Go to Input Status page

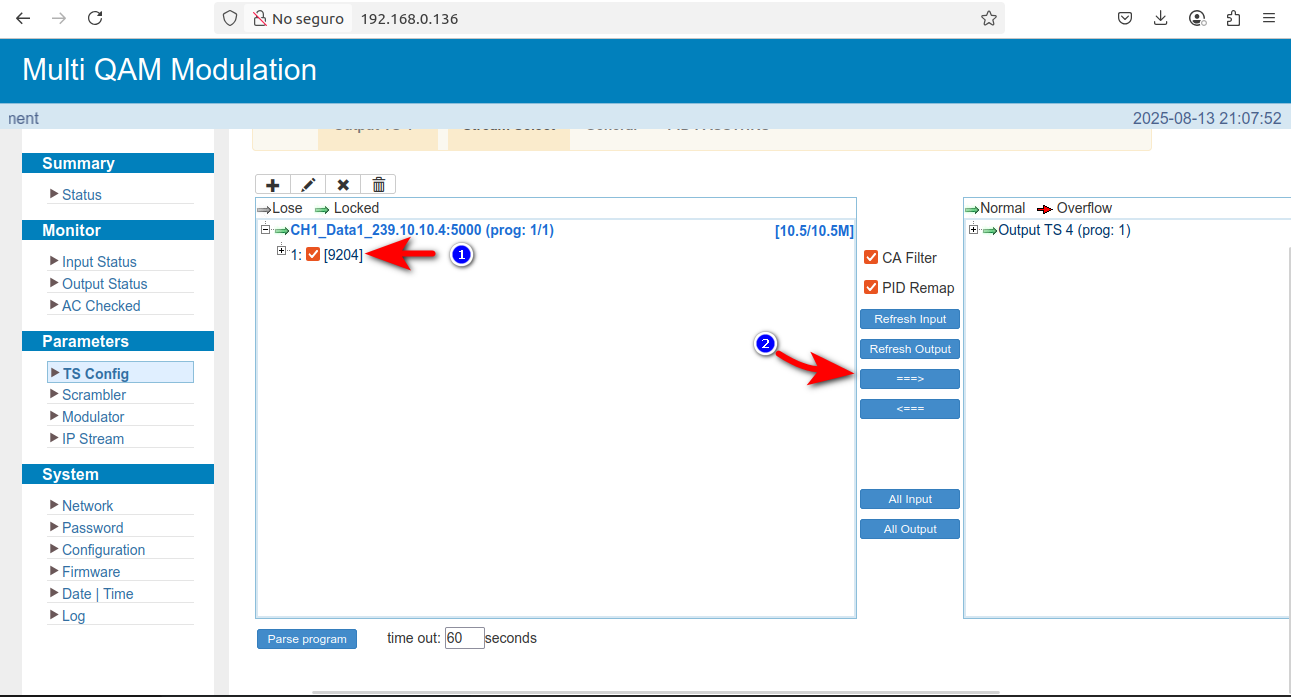click(x=99, y=262)
